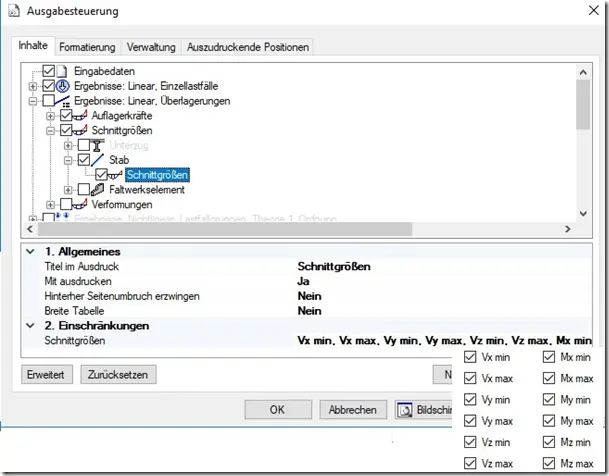Enable the Unterzug checkbox
The height and width of the screenshot is (476, 609).
click(84, 145)
